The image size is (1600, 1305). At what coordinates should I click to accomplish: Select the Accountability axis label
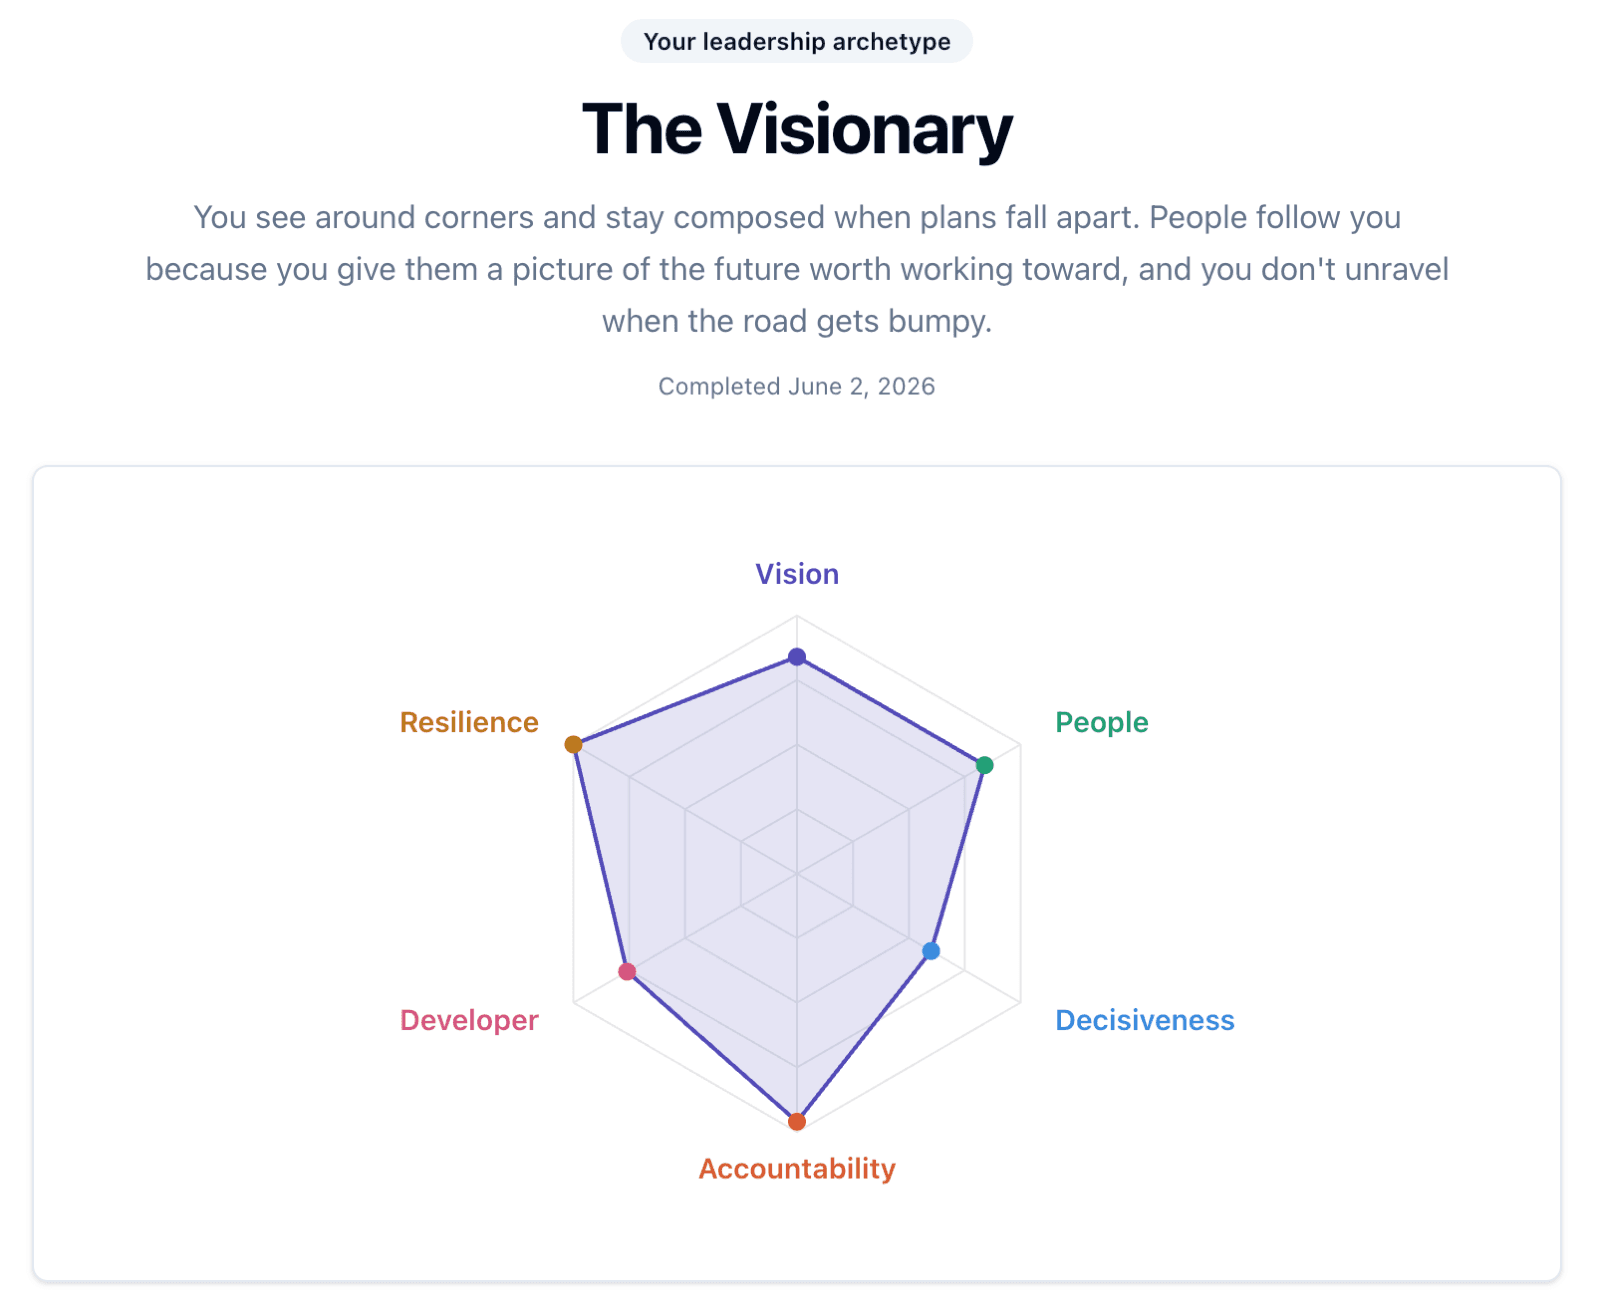pyautogui.click(x=797, y=1169)
